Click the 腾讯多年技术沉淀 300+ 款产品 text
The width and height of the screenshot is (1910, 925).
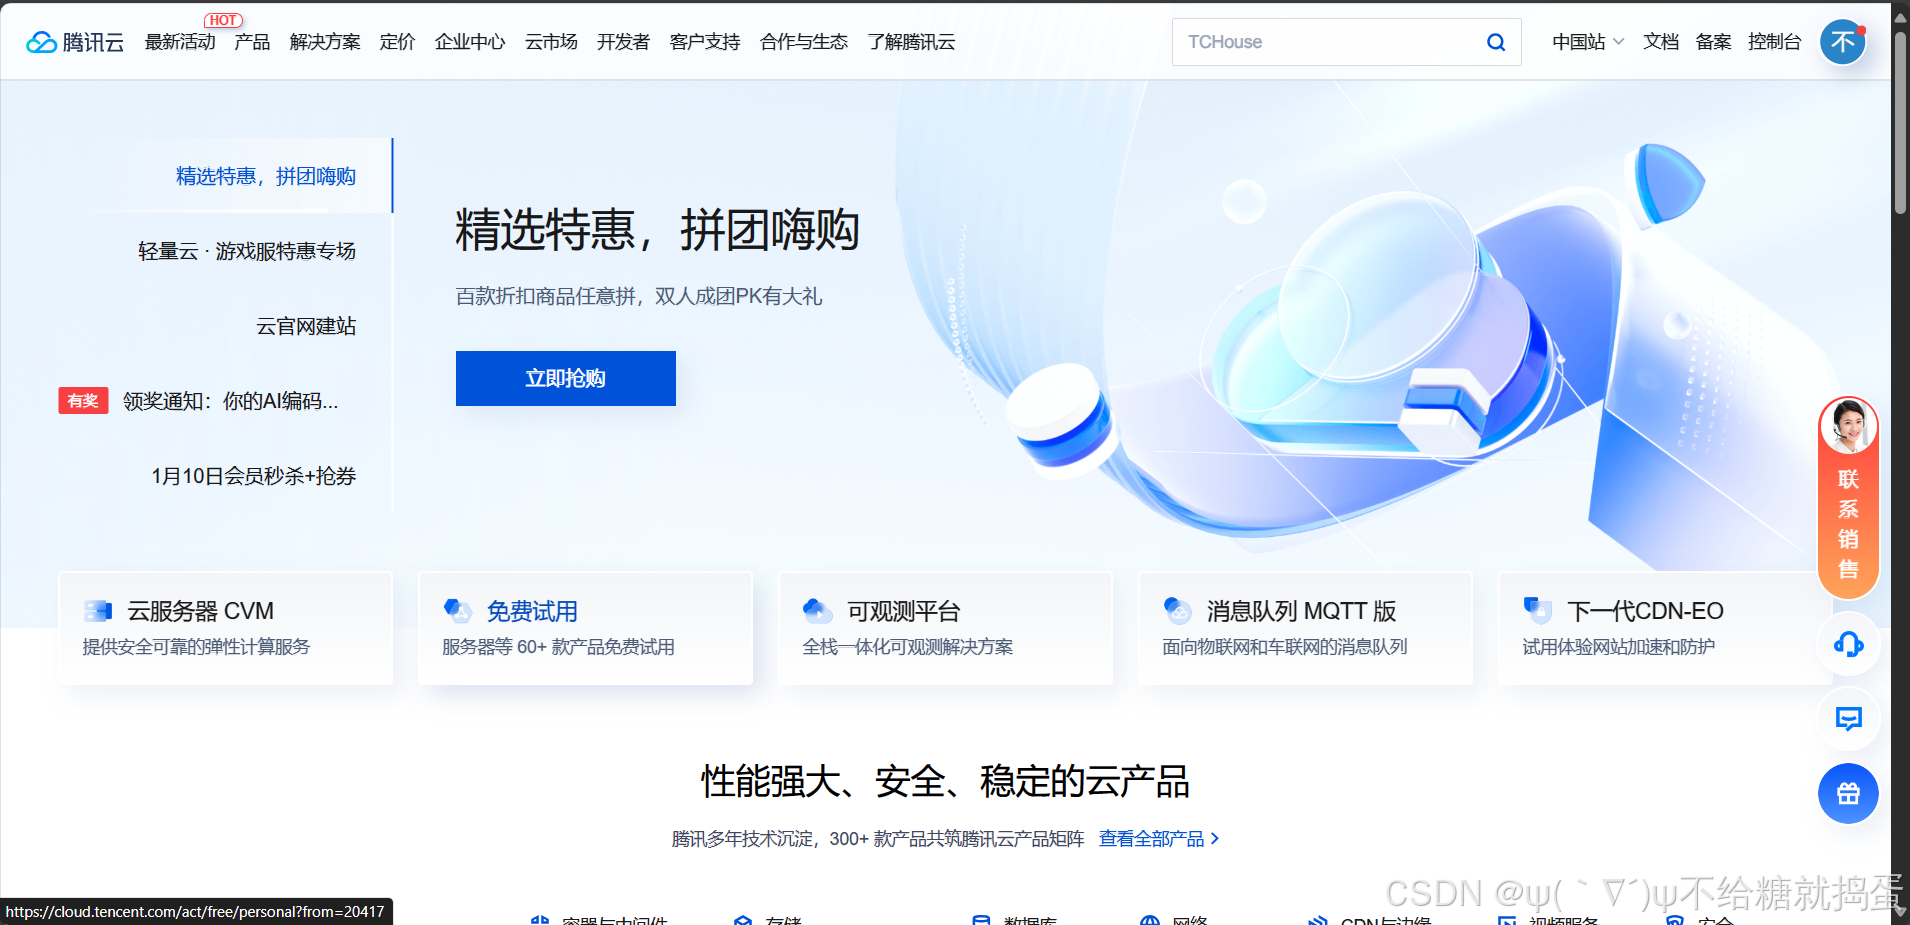pyautogui.click(x=878, y=839)
